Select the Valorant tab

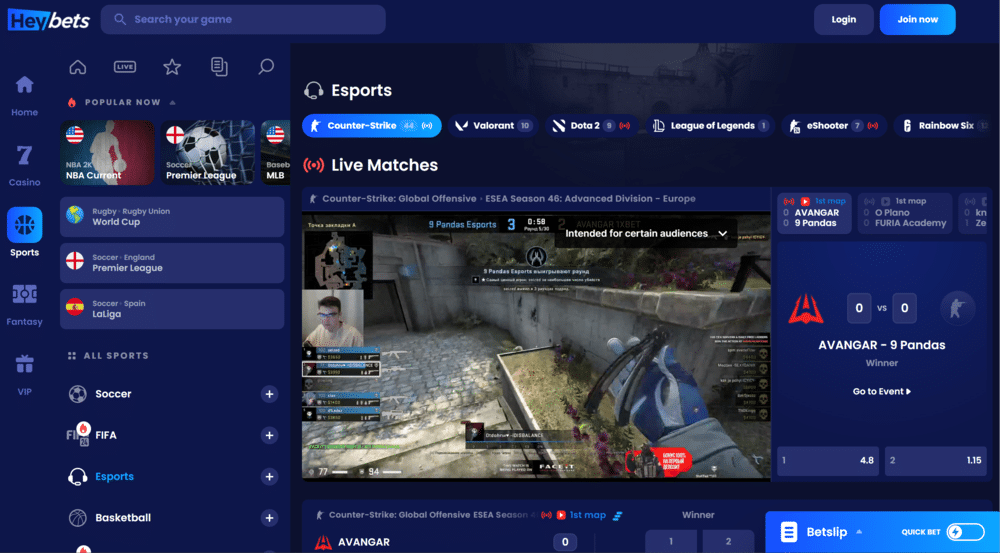492,126
